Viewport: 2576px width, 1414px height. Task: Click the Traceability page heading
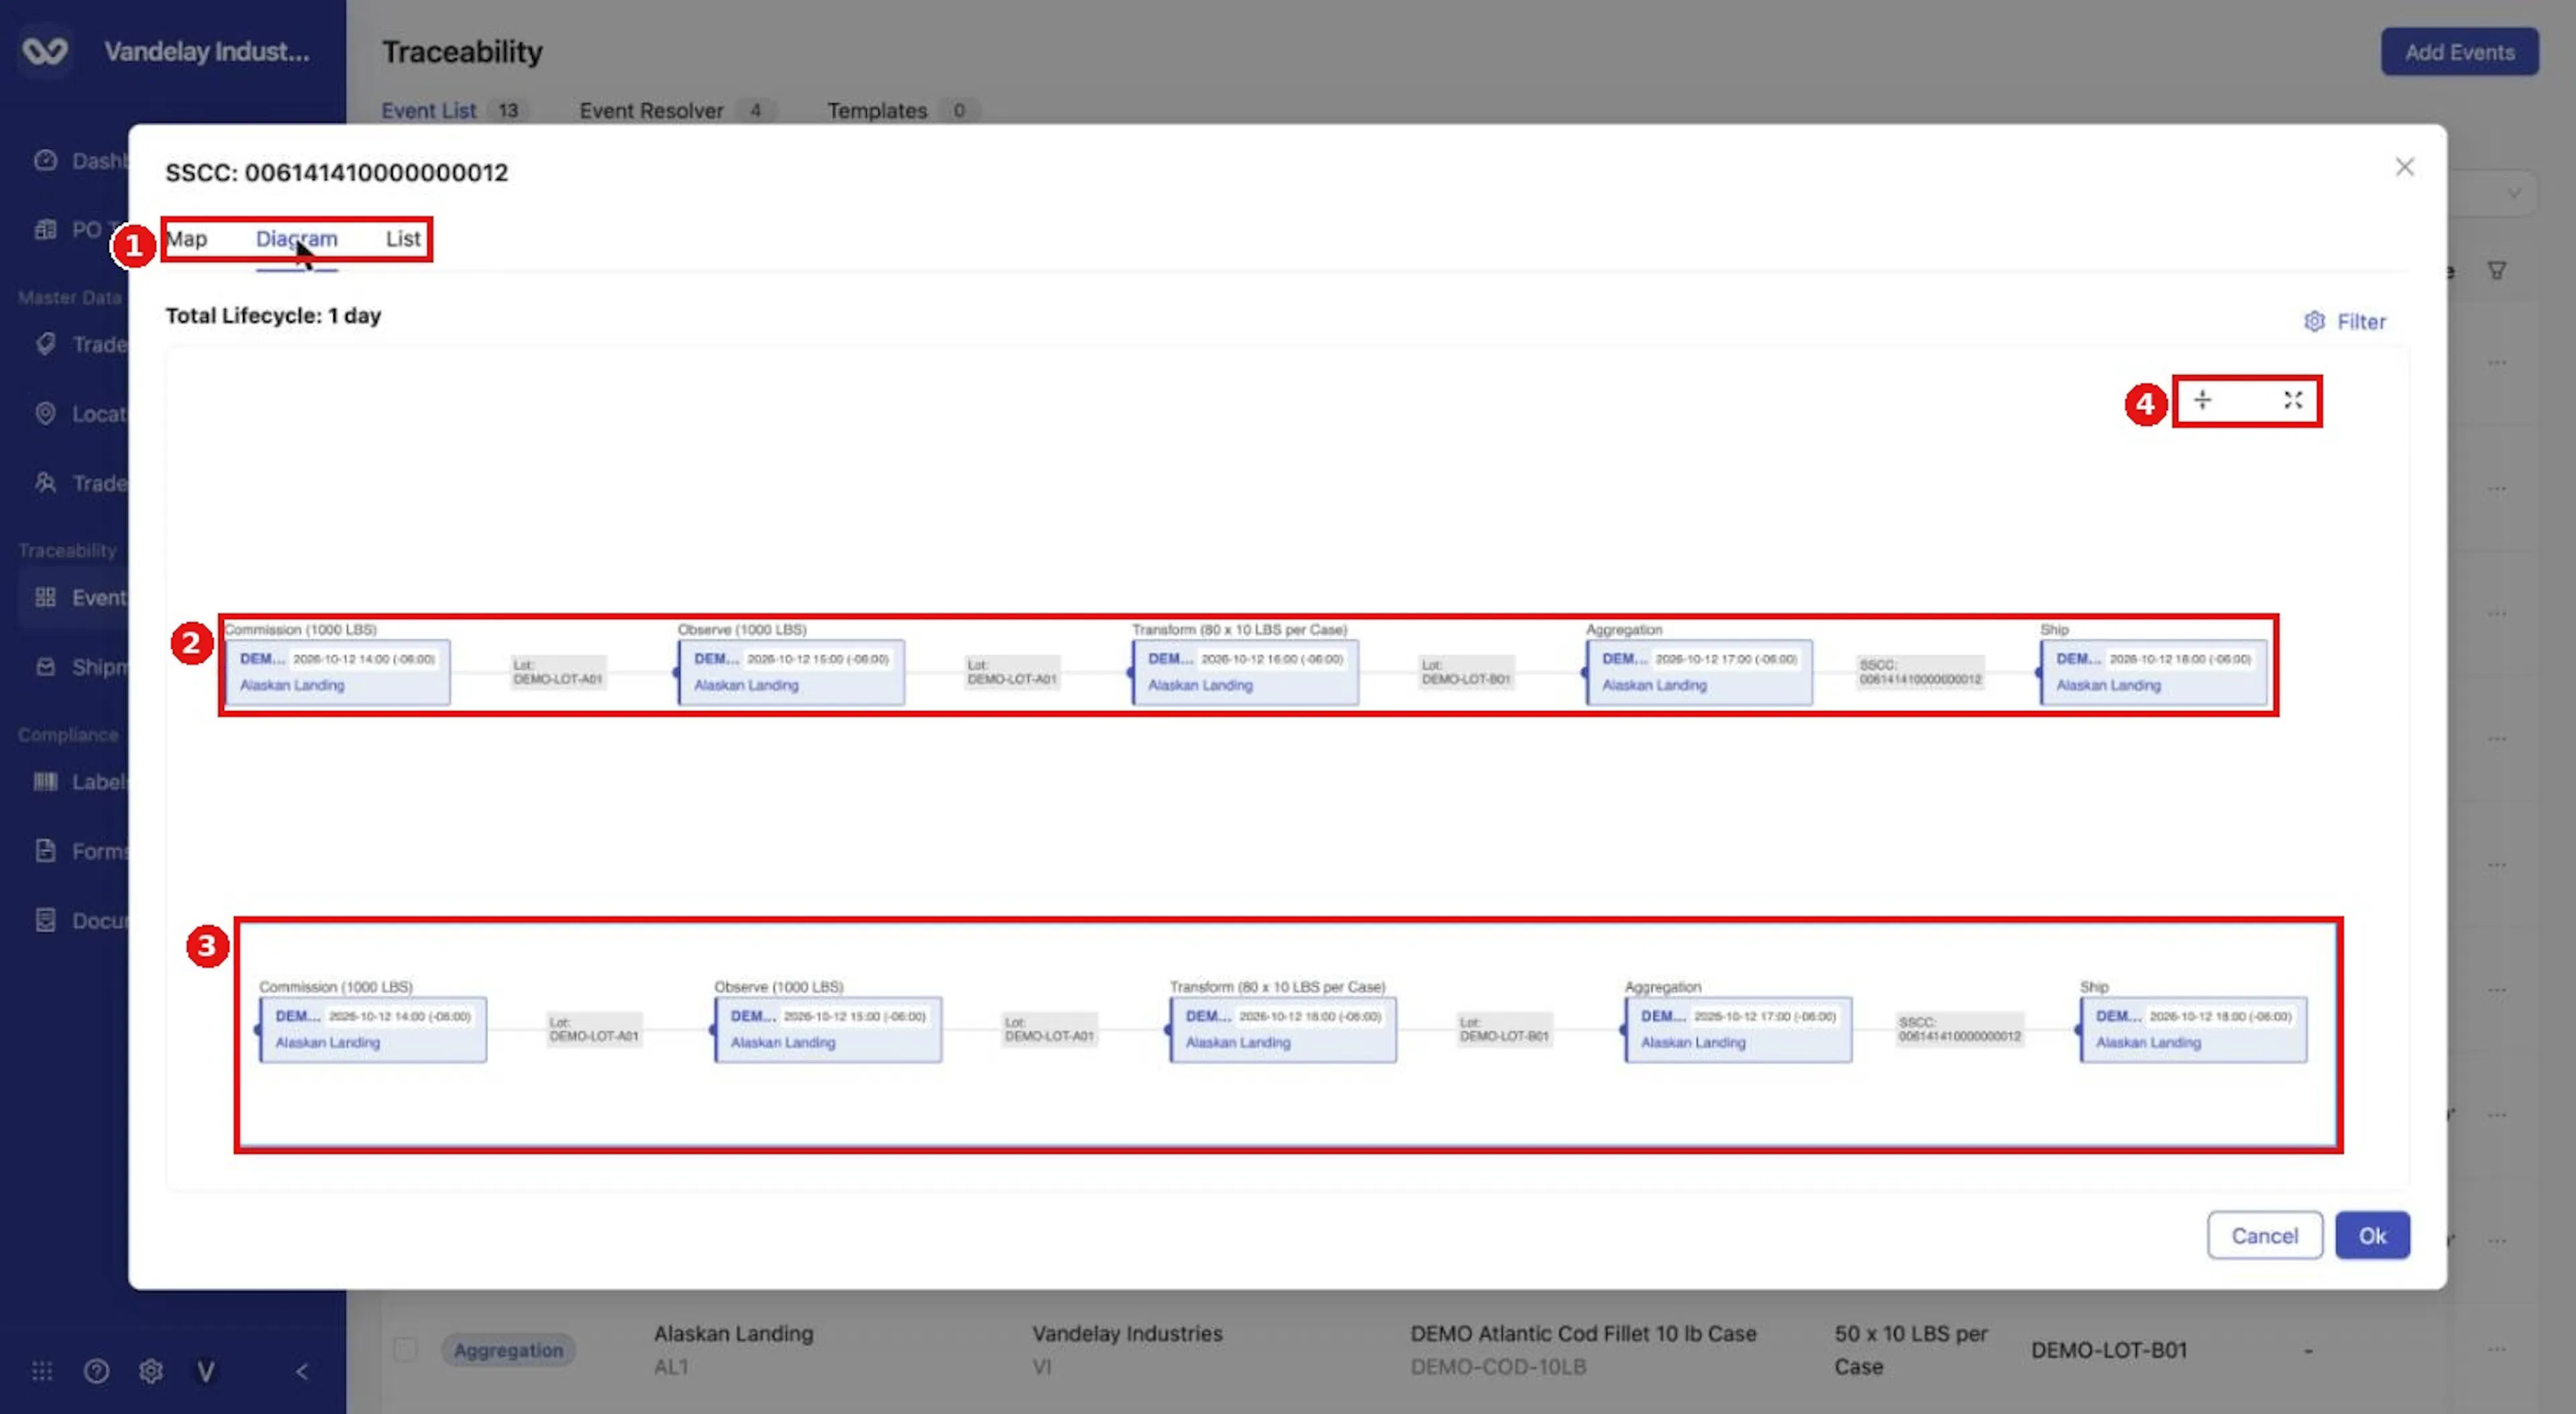(x=462, y=51)
